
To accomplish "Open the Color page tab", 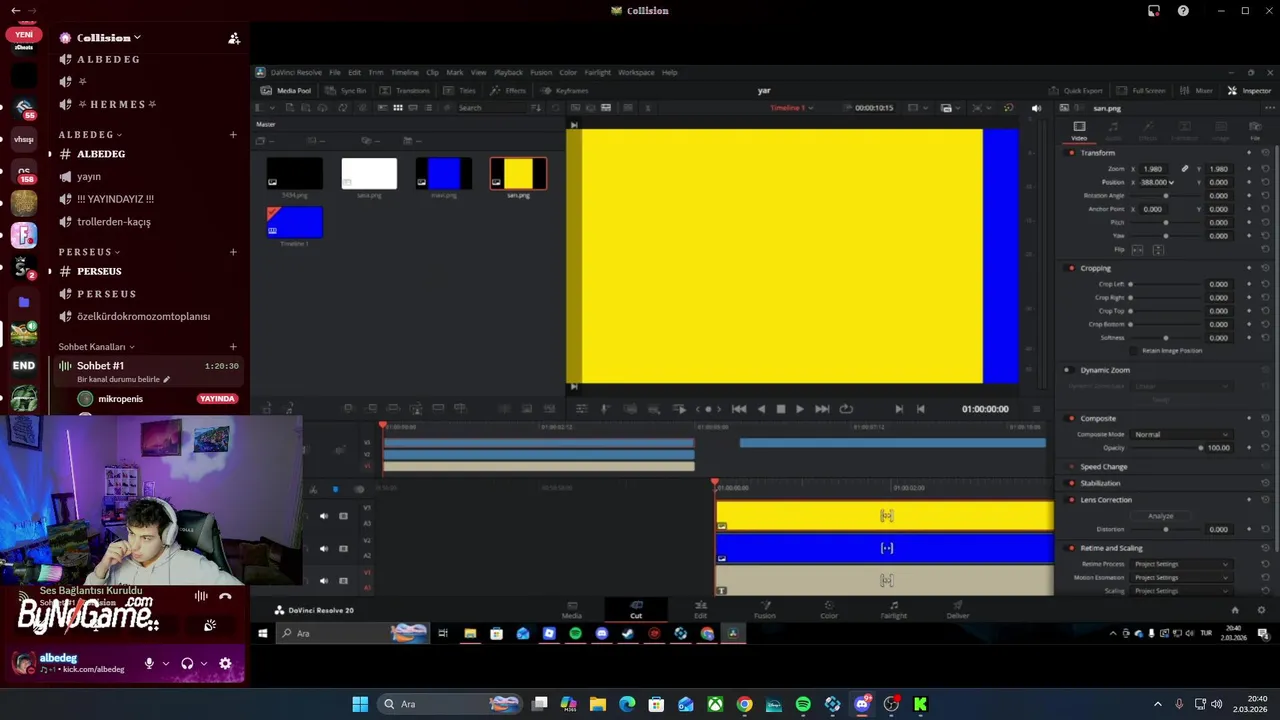I will click(829, 609).
